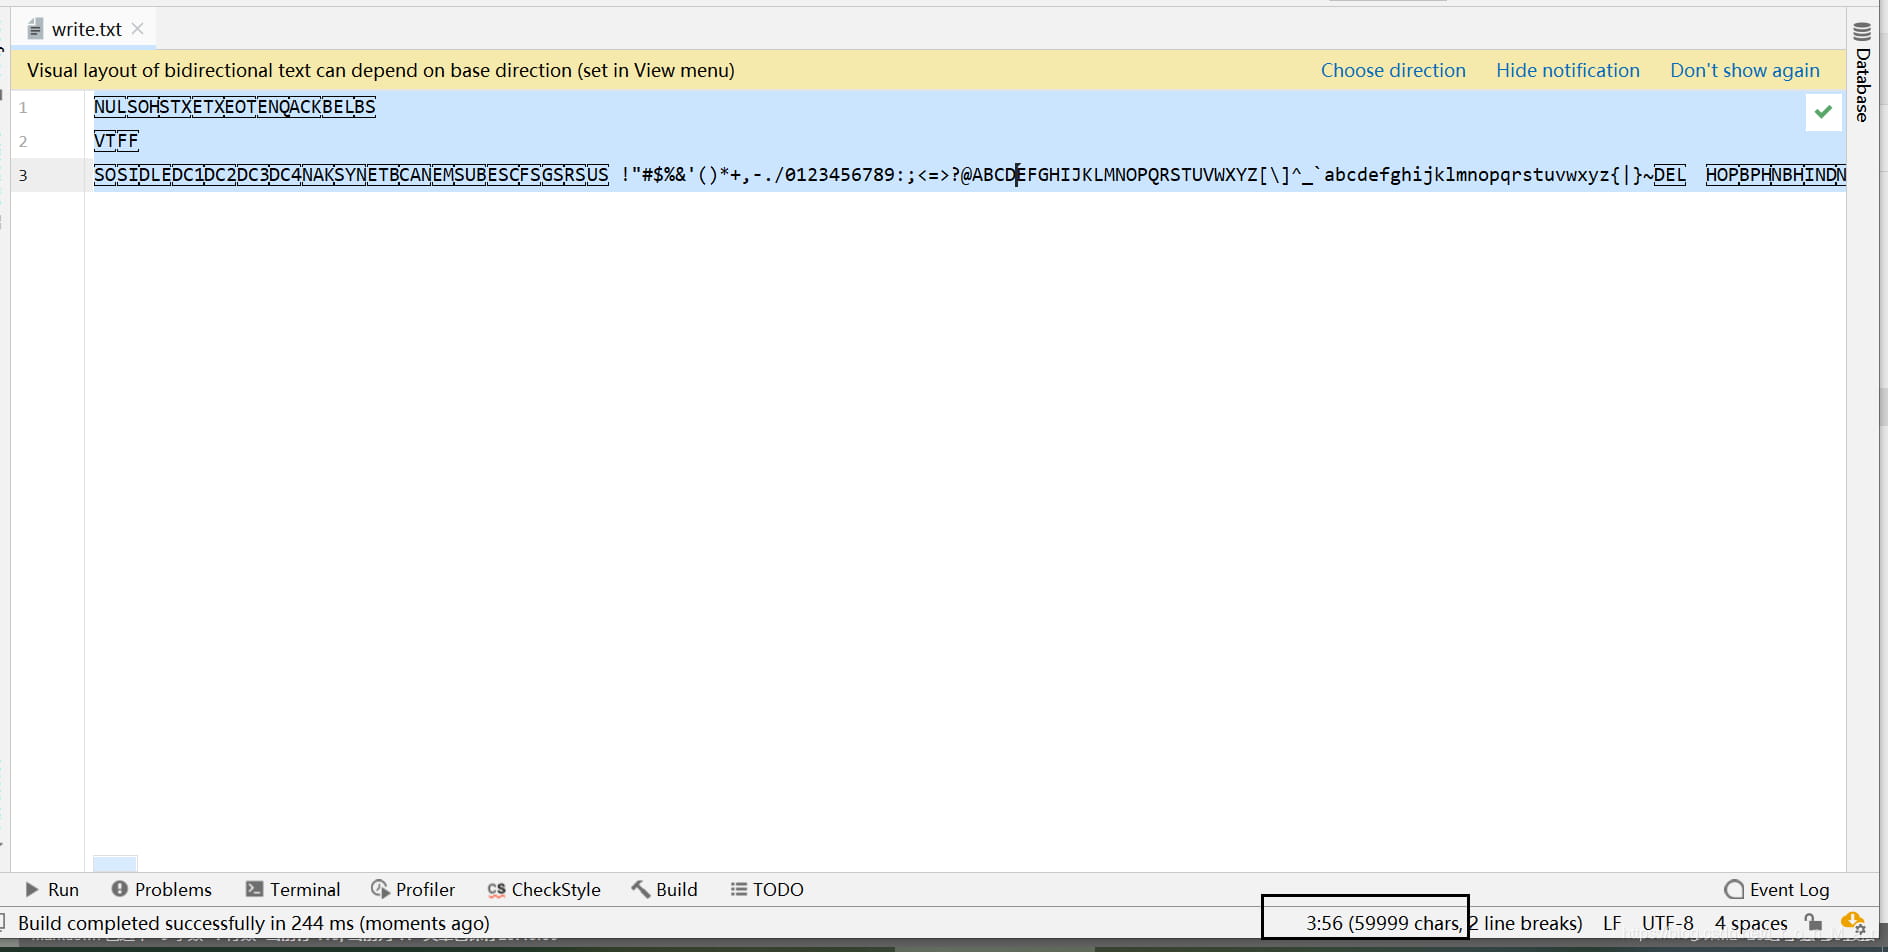Open the Build tool window
This screenshot has width=1888, height=952.
(x=664, y=889)
